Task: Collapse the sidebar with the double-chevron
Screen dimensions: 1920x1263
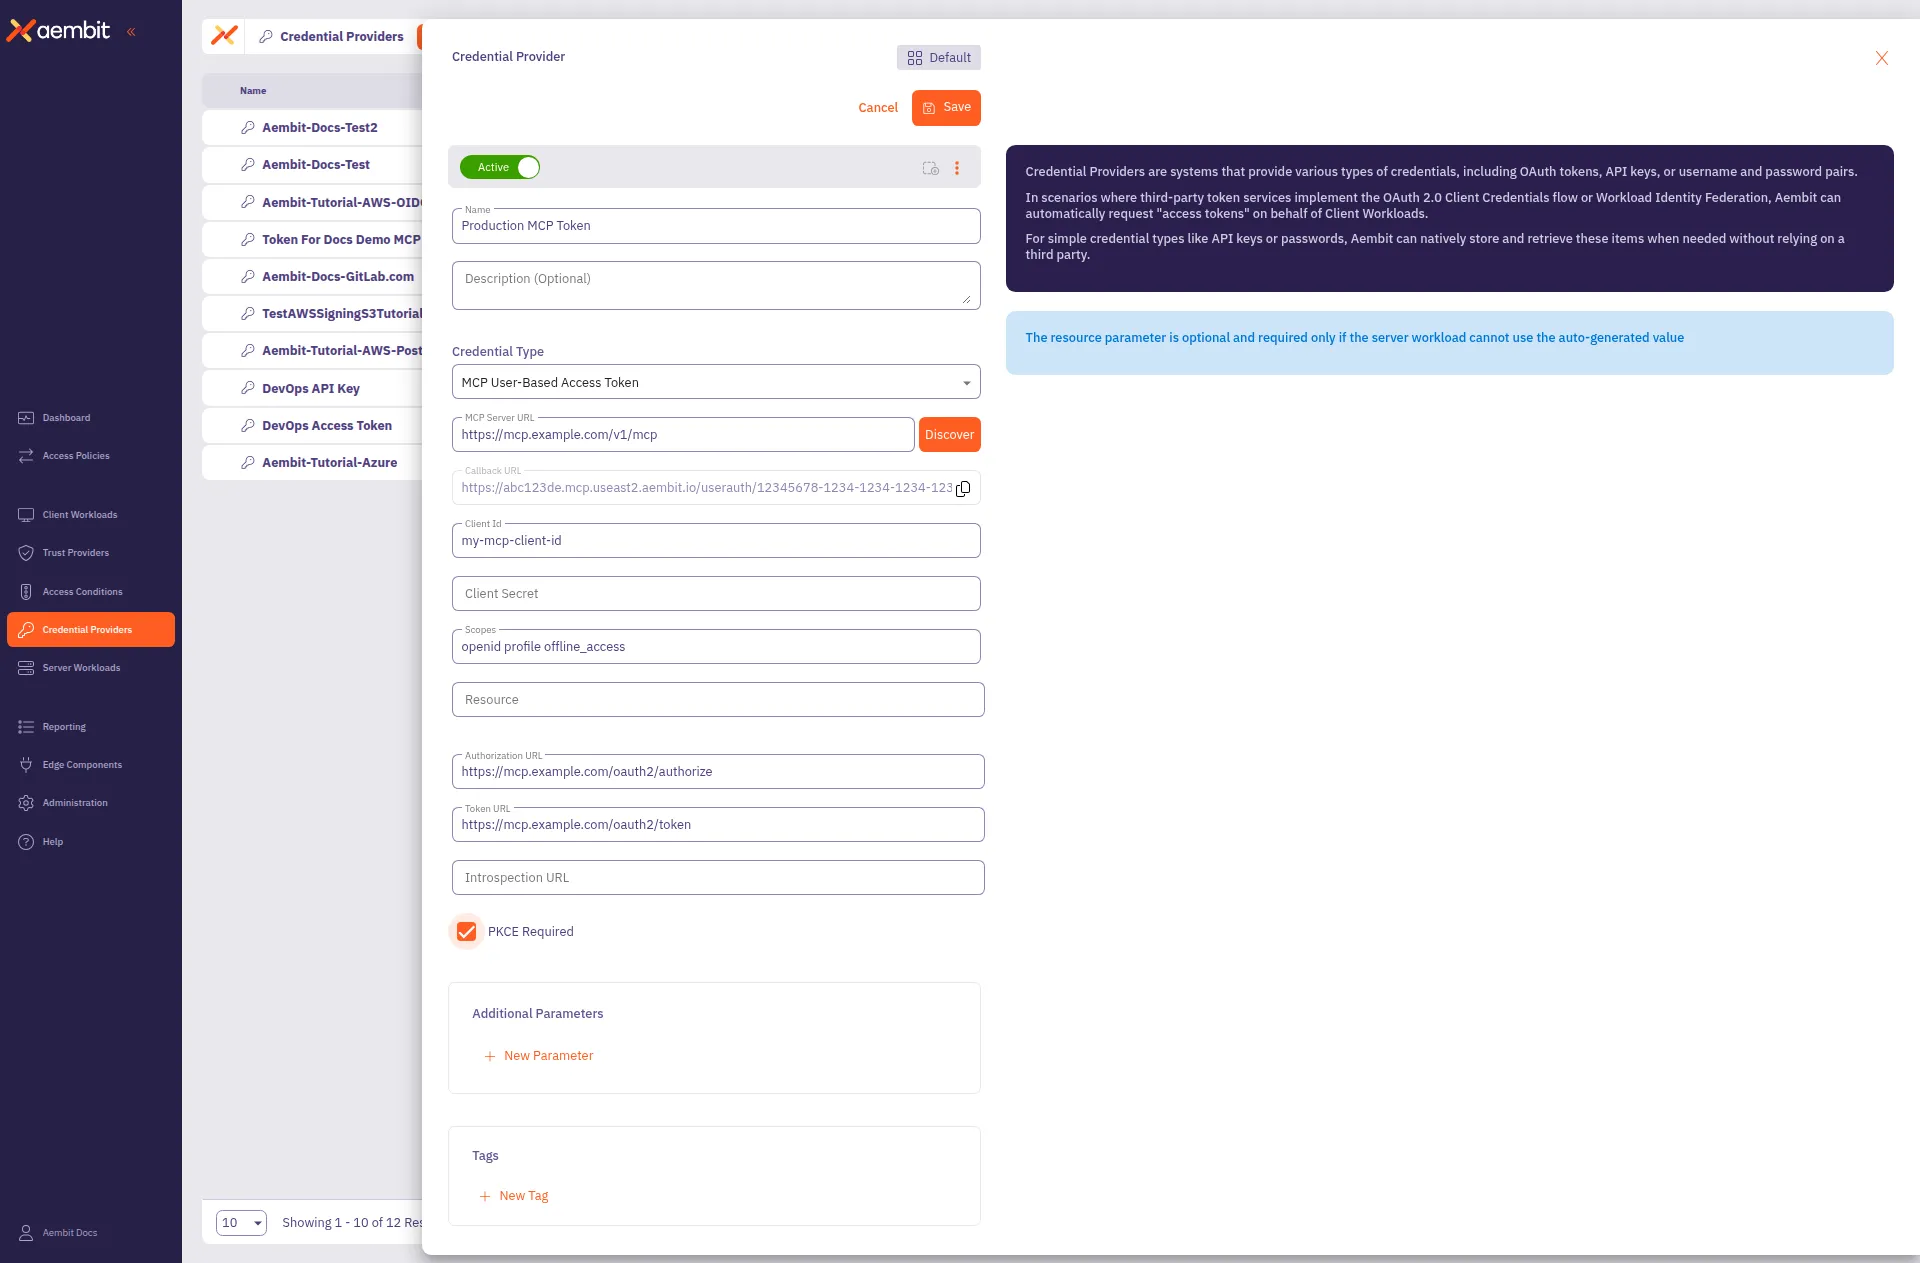Action: pyautogui.click(x=131, y=31)
